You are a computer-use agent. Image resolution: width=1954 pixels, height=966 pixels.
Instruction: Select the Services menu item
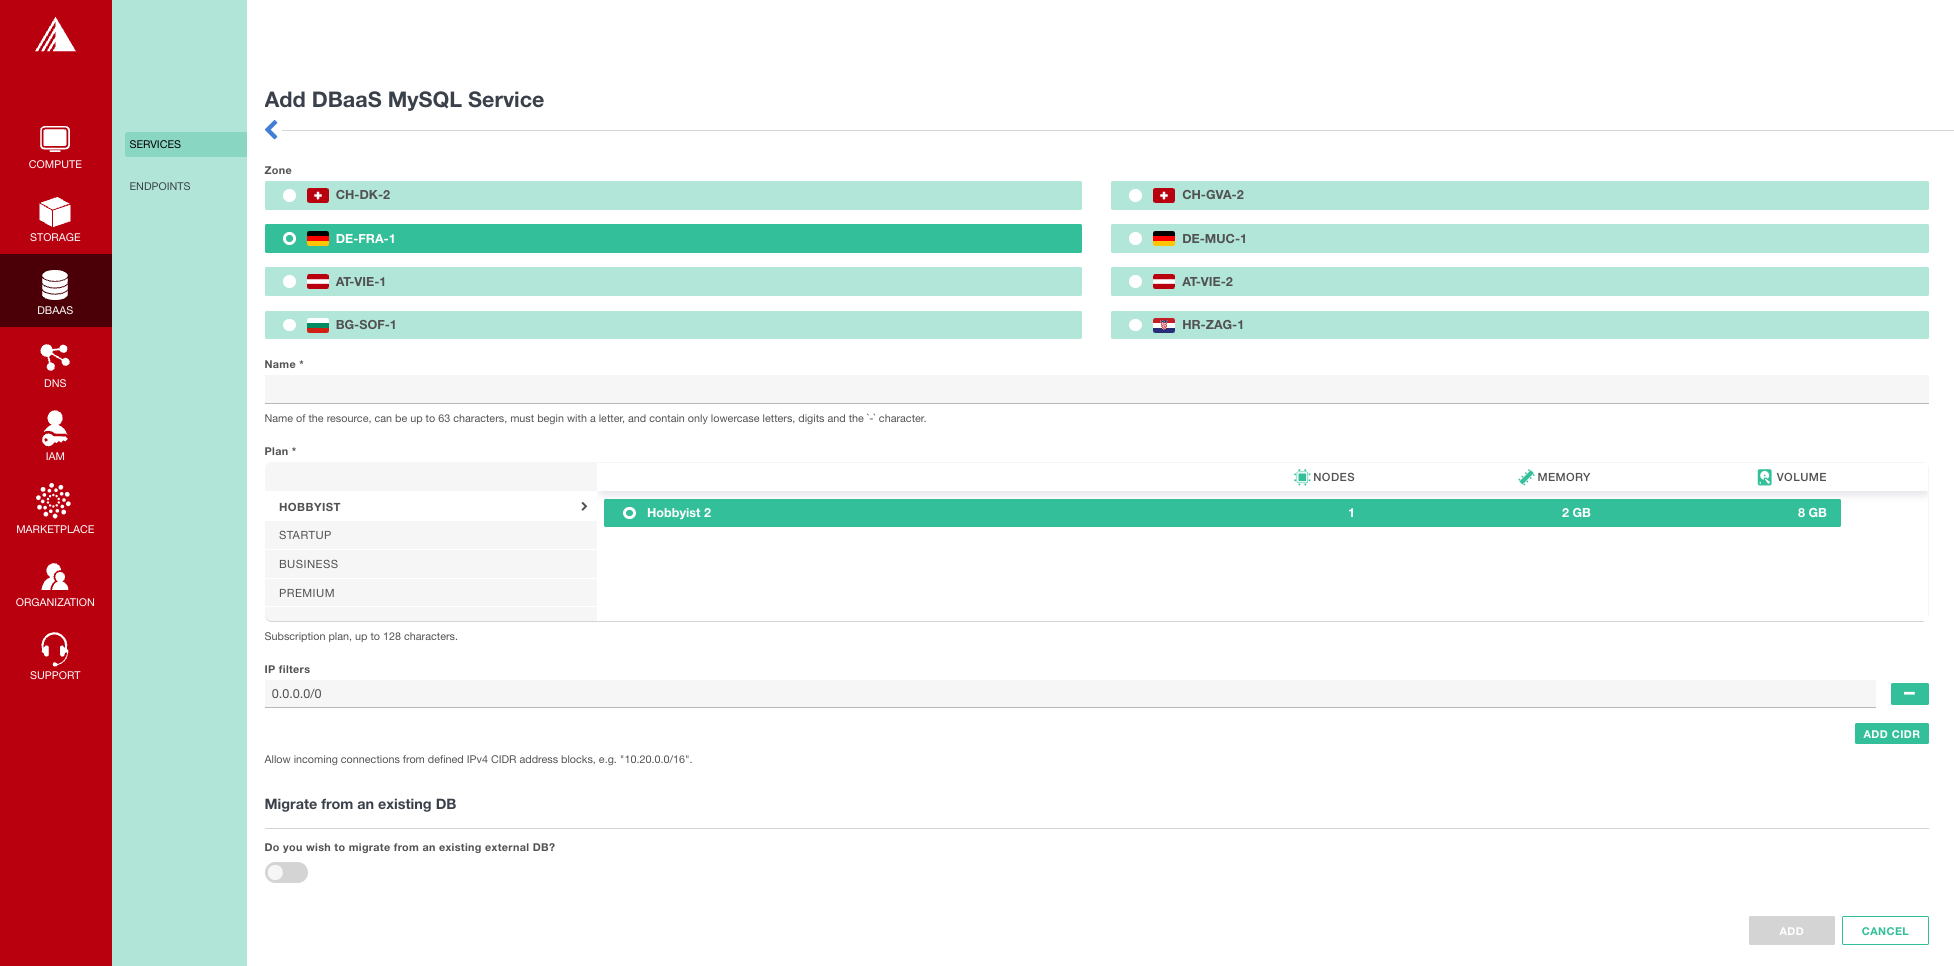click(x=156, y=145)
